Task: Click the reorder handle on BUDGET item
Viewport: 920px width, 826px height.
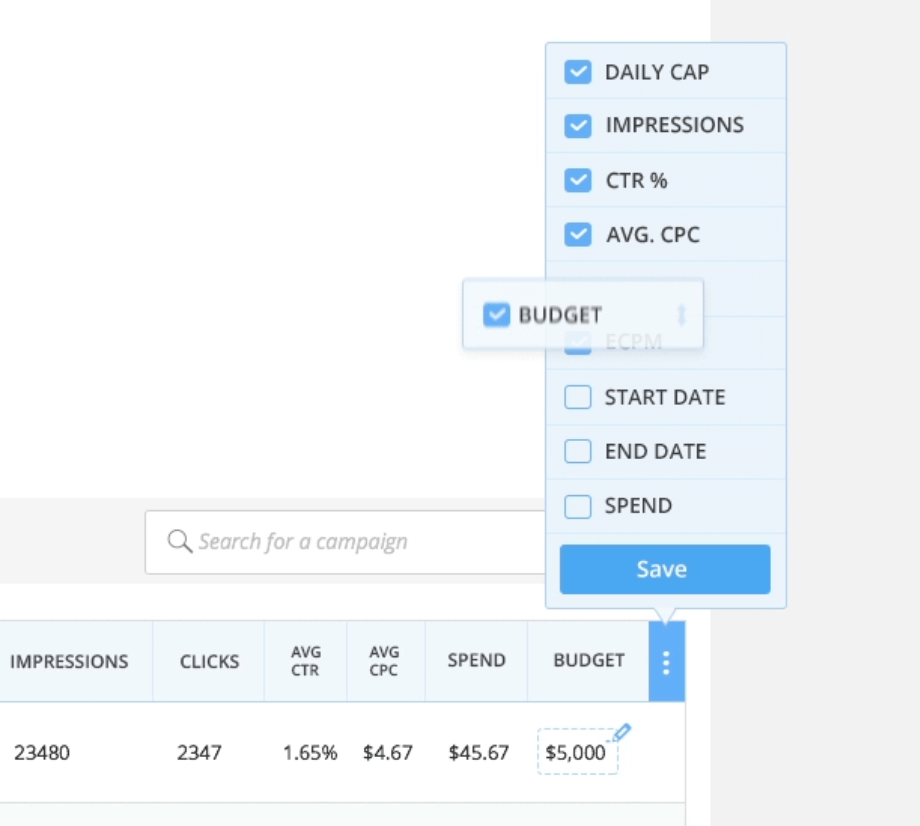Action: (681, 314)
